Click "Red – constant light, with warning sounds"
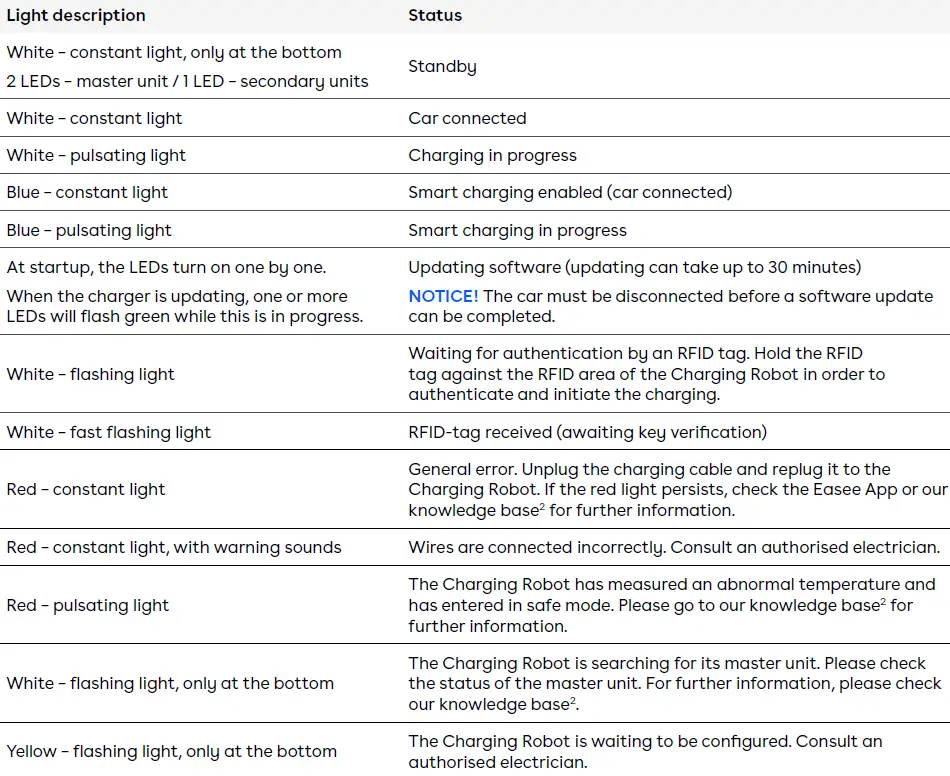This screenshot has height=776, width=950. click(174, 547)
